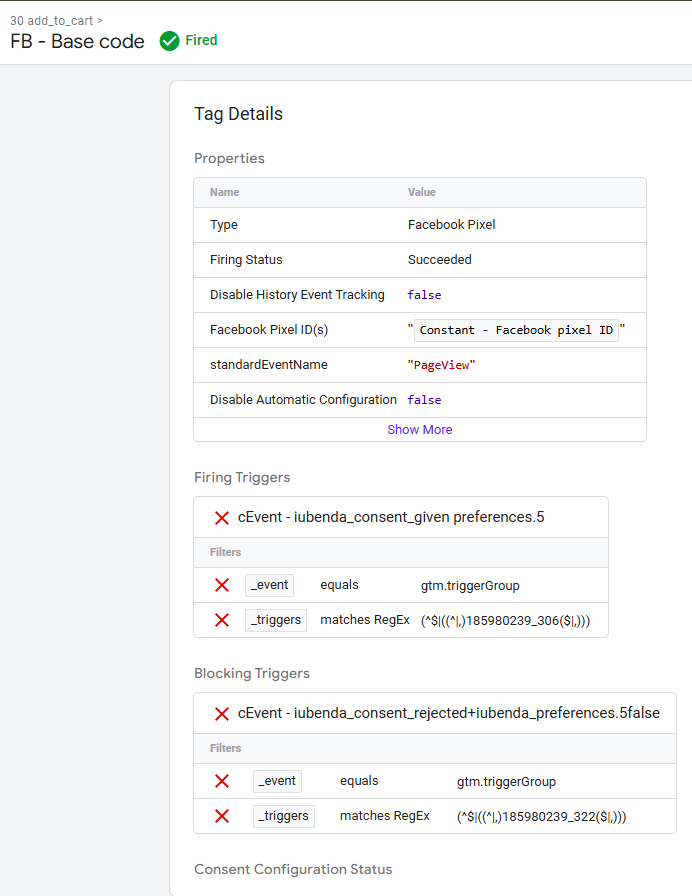Click _triggers chip in Firing Triggers filters
692x896 pixels.
tap(275, 620)
